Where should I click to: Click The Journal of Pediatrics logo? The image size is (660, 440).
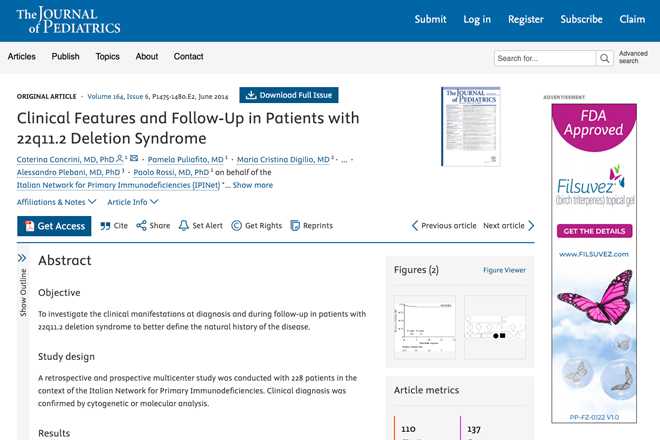[68, 20]
